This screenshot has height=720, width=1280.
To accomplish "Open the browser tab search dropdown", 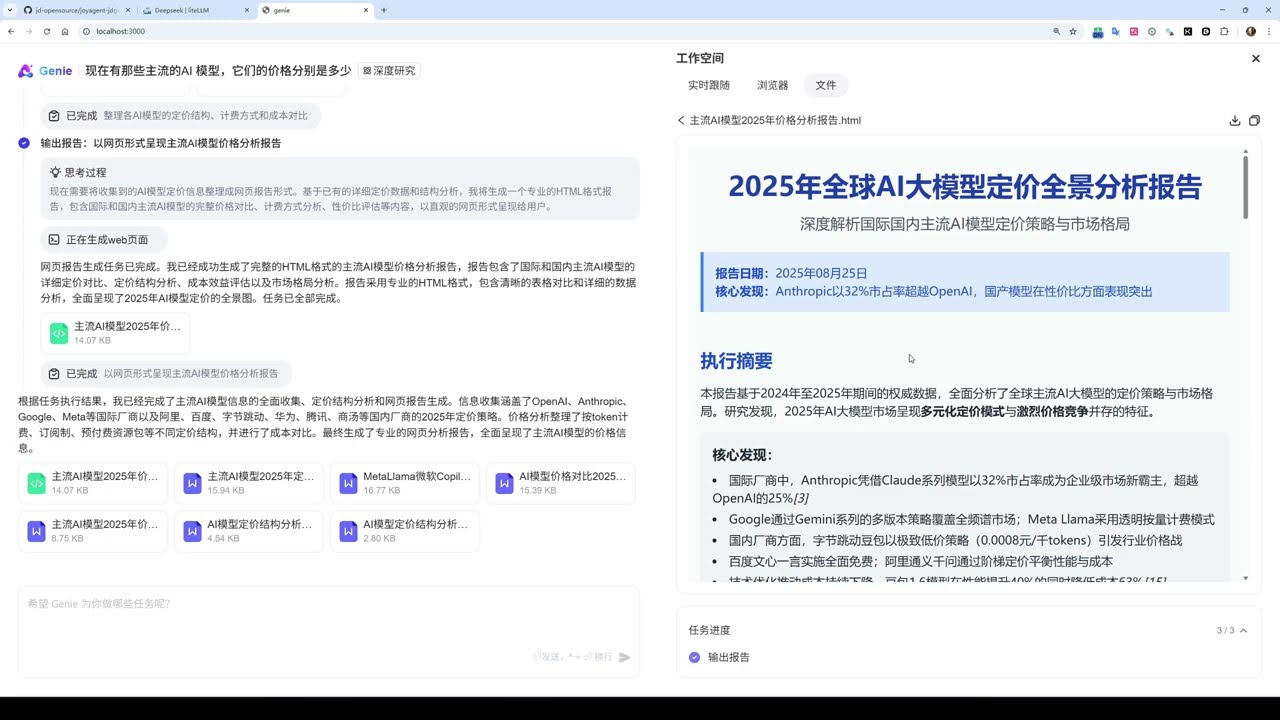I will coord(9,10).
